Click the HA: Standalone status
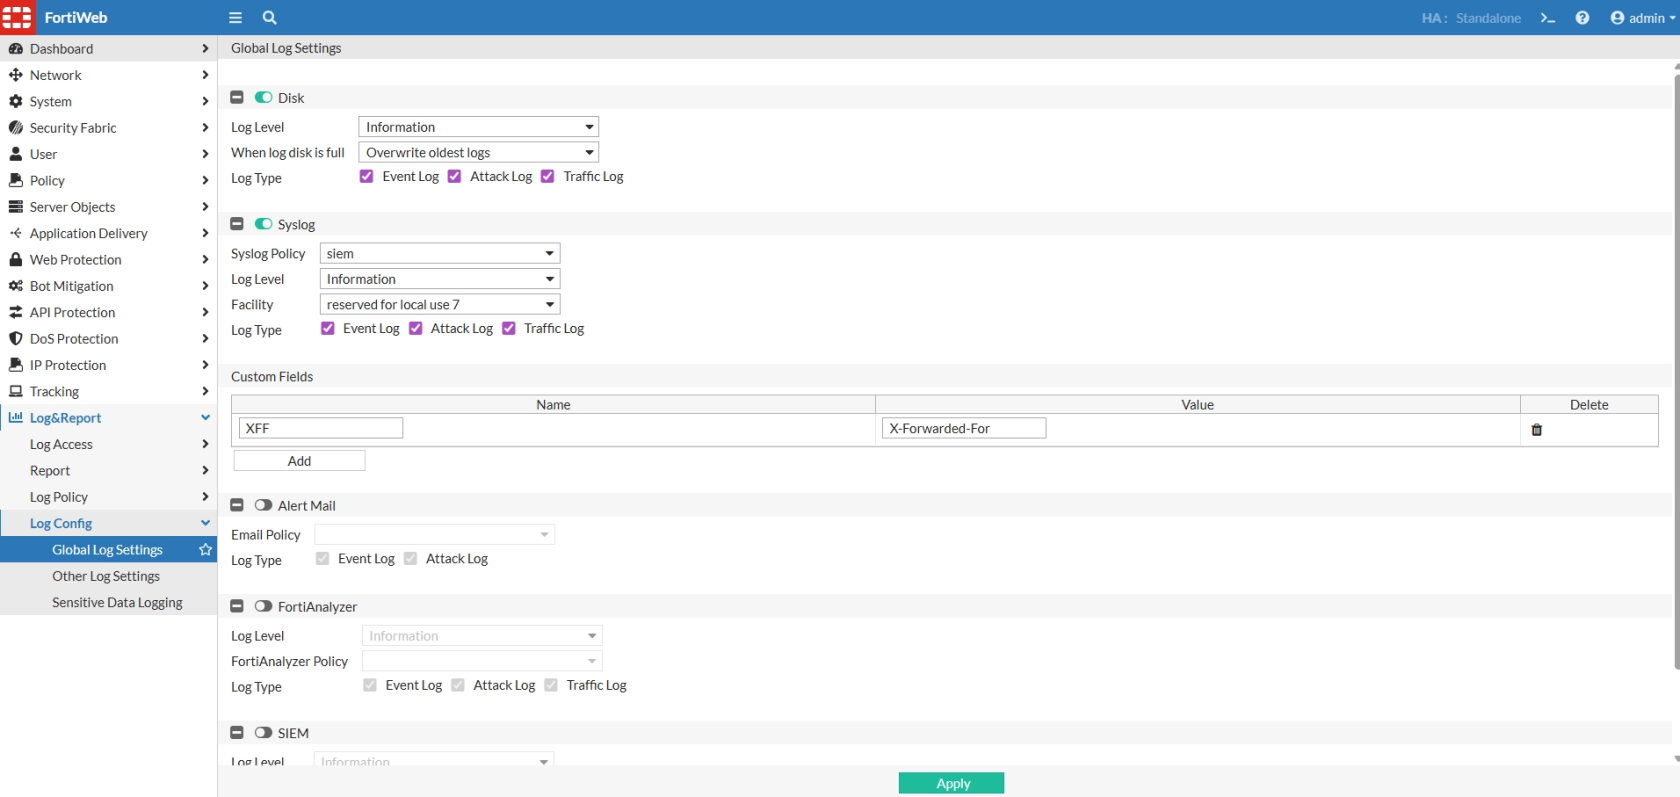 coord(1471,18)
